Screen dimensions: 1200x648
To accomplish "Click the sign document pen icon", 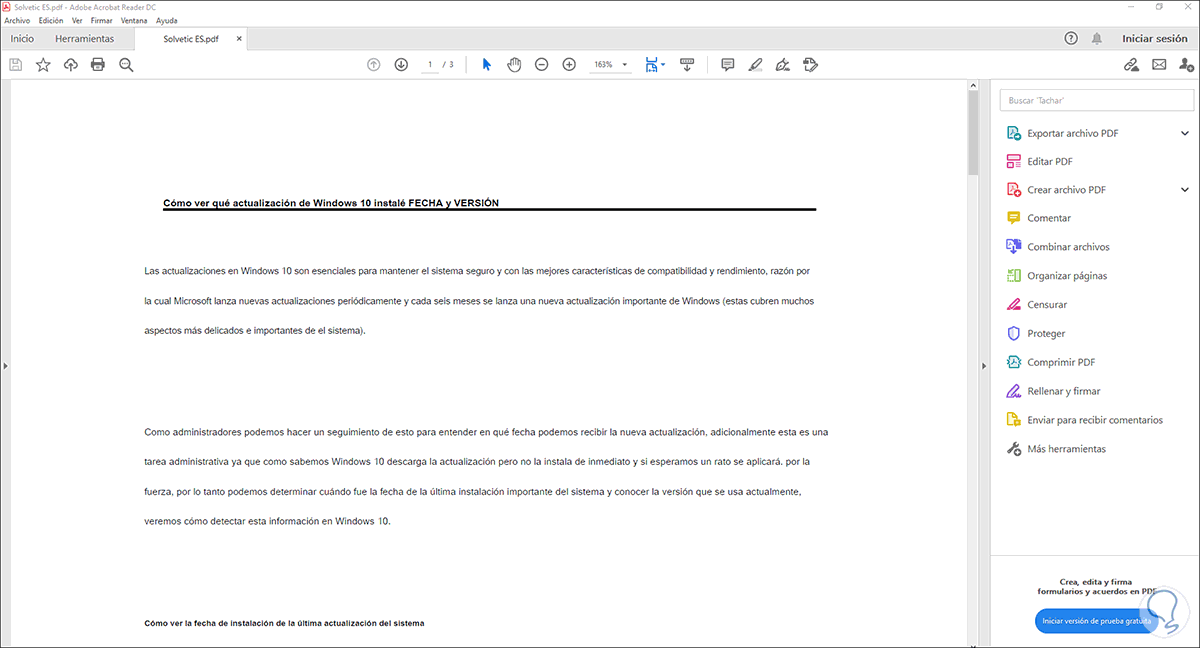I will (x=783, y=65).
